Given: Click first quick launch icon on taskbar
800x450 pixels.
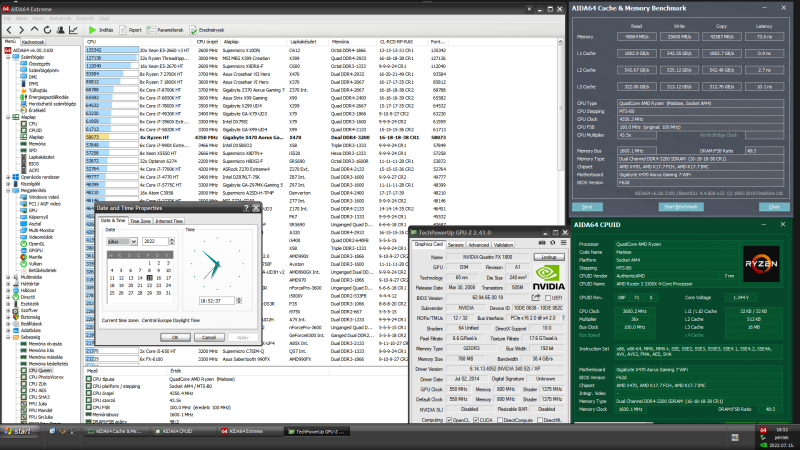Looking at the screenshot, I should pyautogui.click(x=52, y=431).
